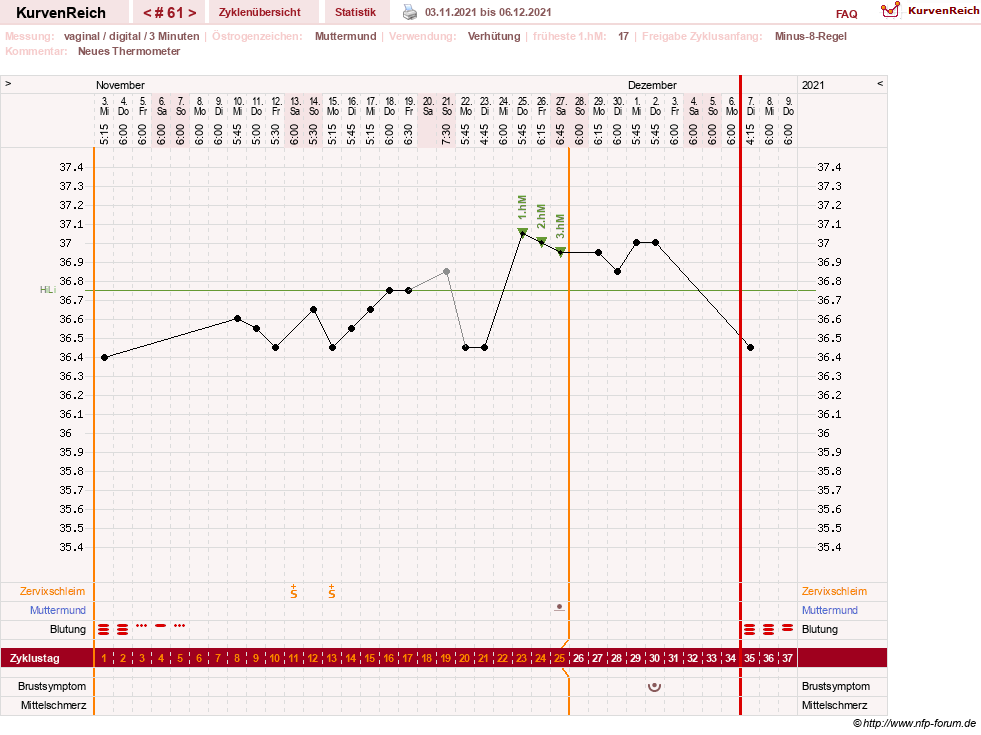This screenshot has width=981, height=735.
Task: Click the breast symptom icon on day 30
Action: click(x=654, y=687)
